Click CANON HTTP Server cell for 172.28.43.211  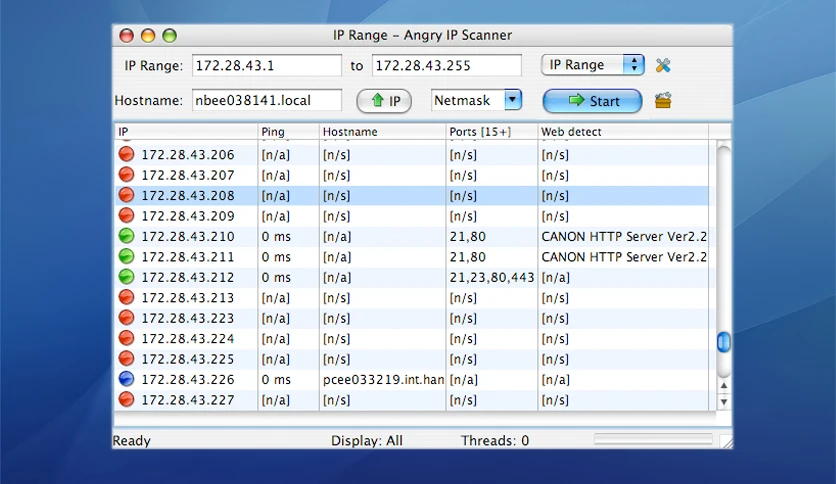pyautogui.click(x=624, y=257)
